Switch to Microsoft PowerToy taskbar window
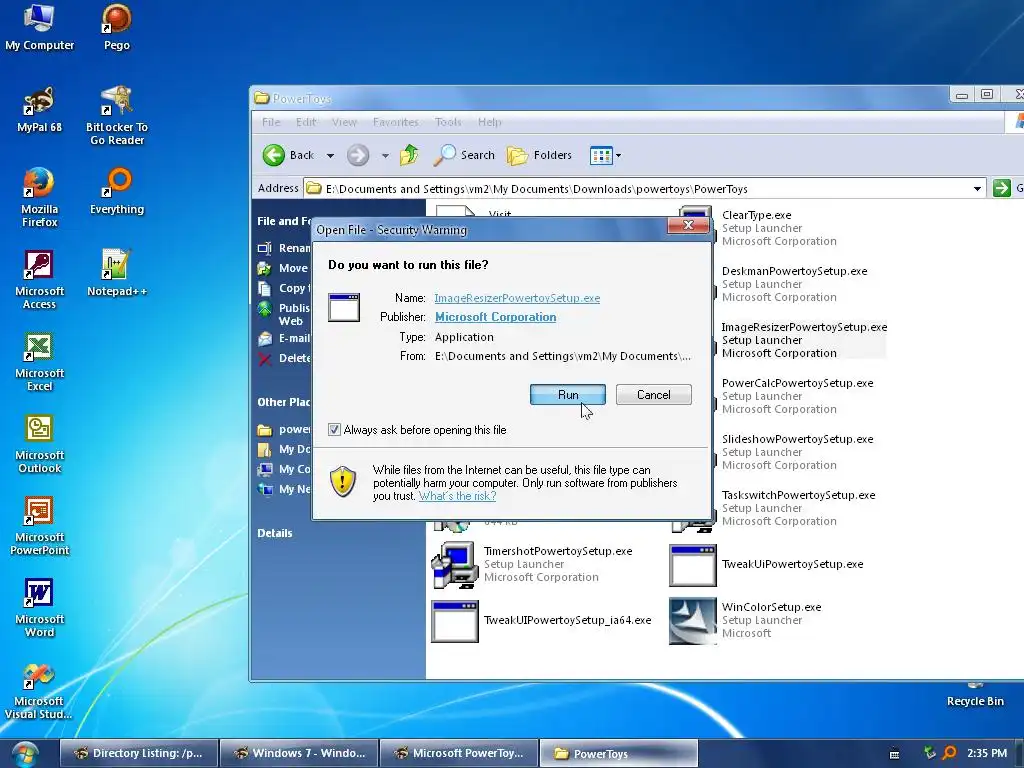This screenshot has width=1024, height=768. point(460,753)
